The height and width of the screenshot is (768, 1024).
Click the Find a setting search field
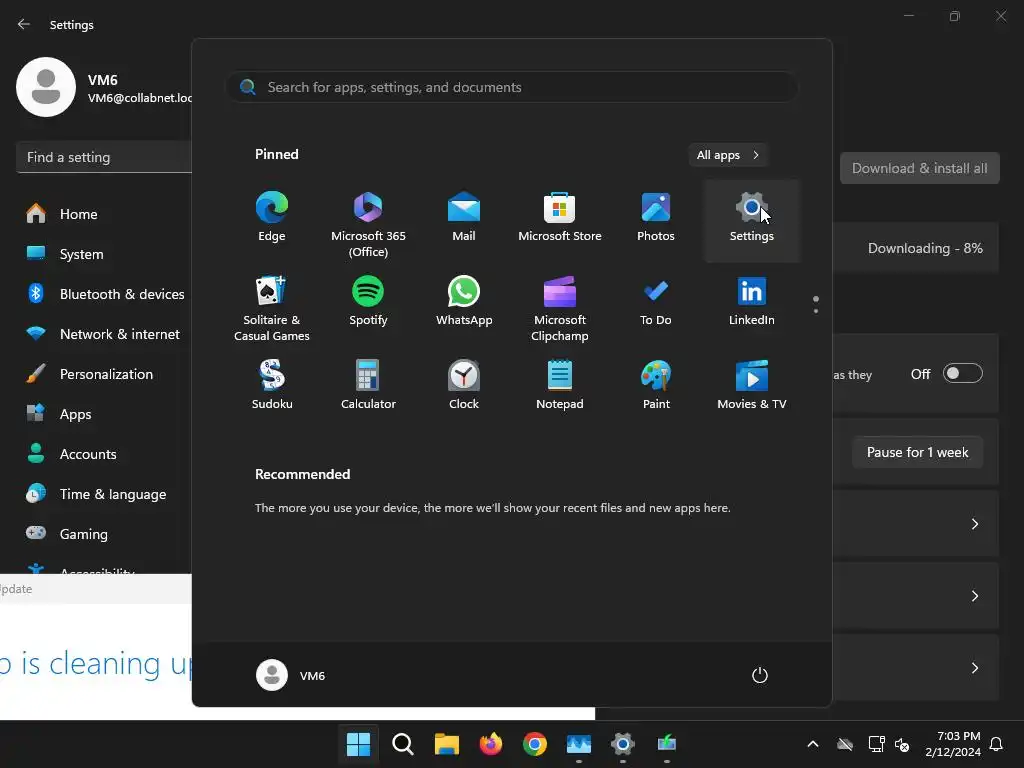coord(104,157)
